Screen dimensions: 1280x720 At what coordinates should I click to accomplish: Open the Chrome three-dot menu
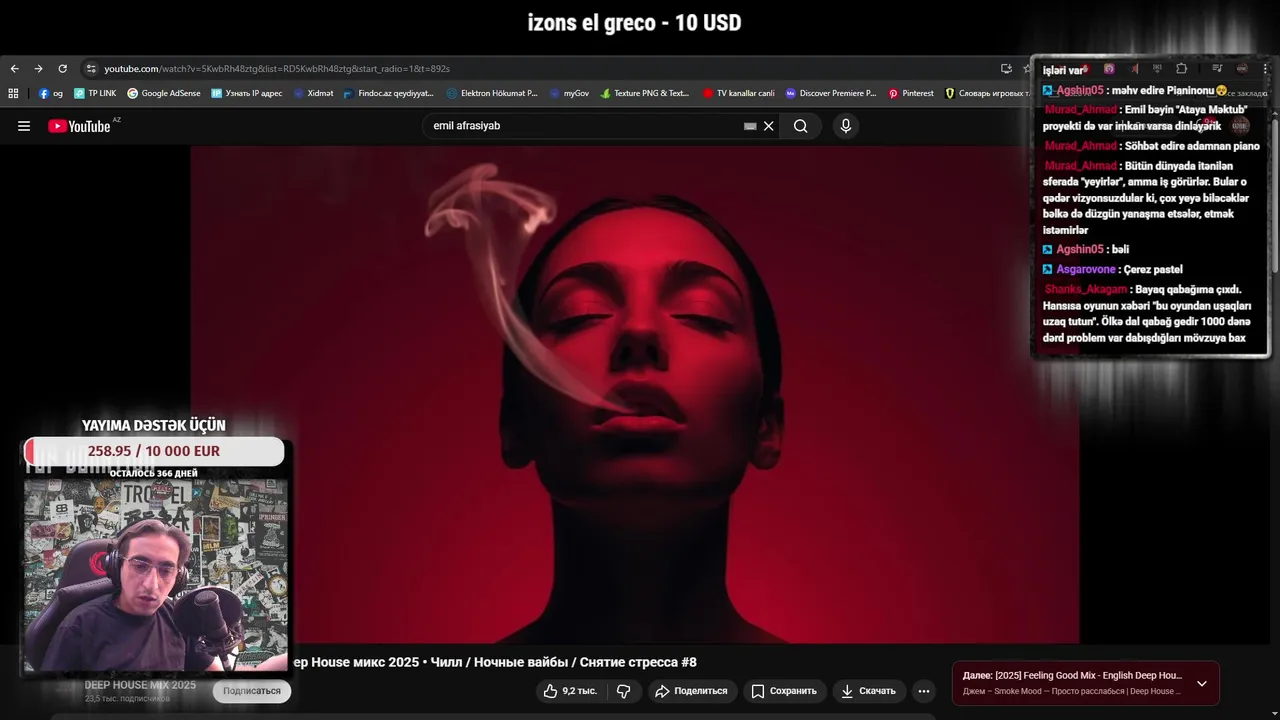coord(1266,69)
